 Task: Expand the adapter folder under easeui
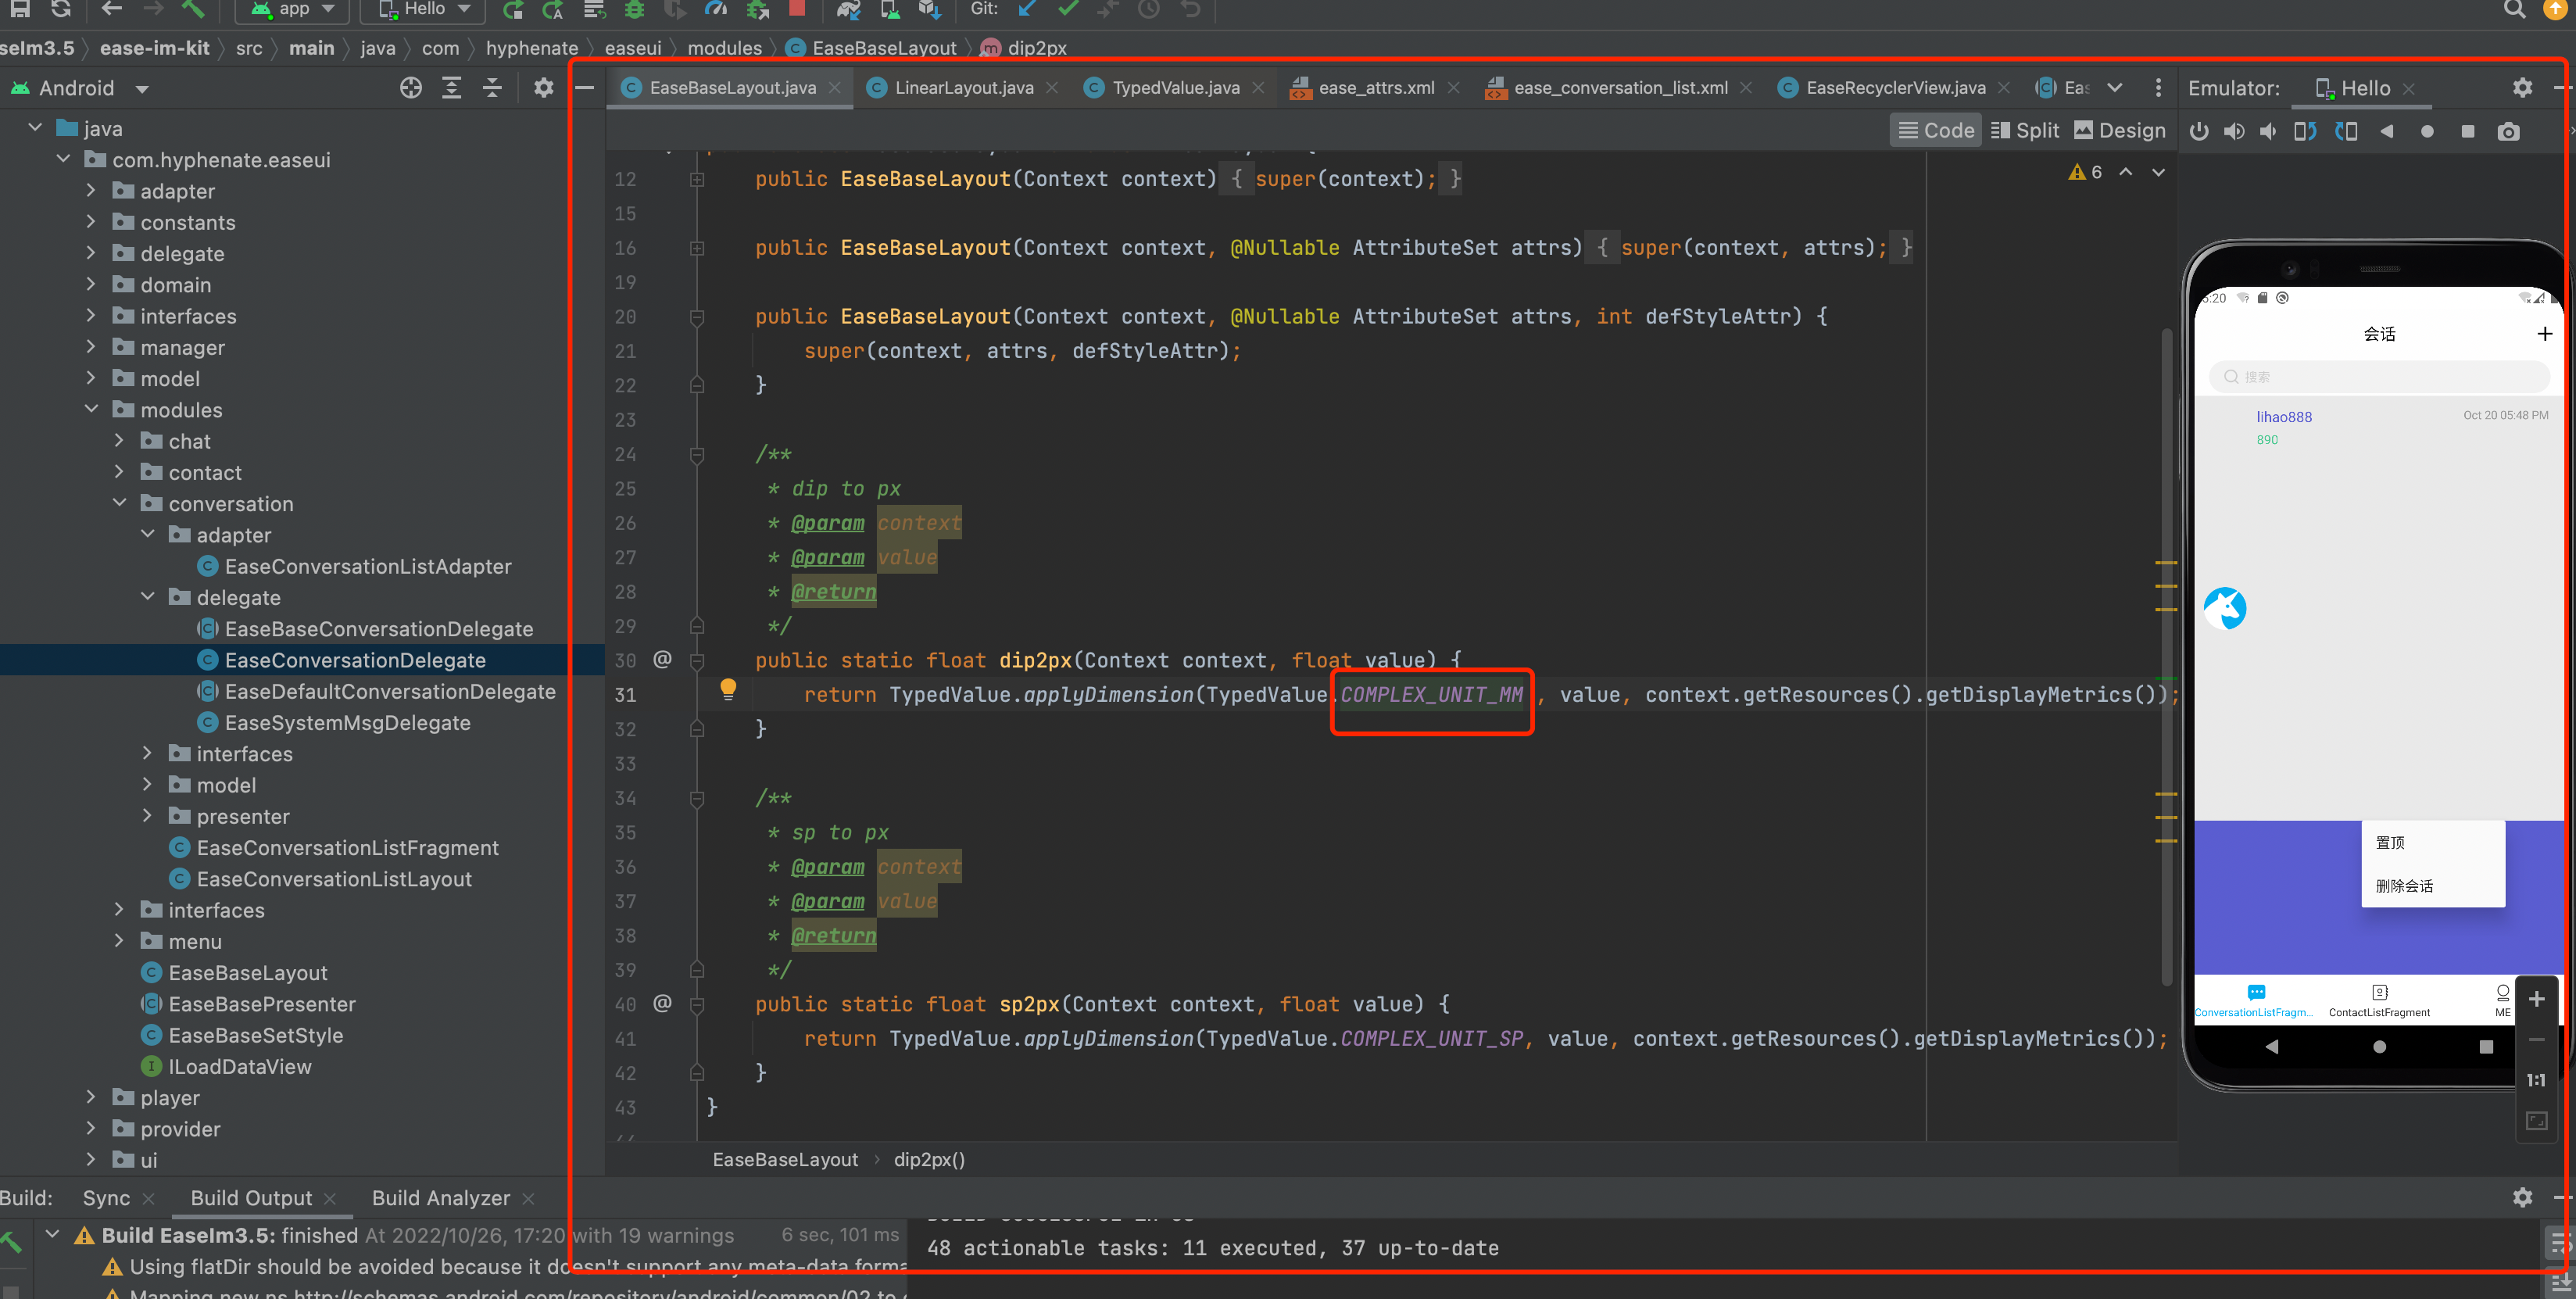91,190
